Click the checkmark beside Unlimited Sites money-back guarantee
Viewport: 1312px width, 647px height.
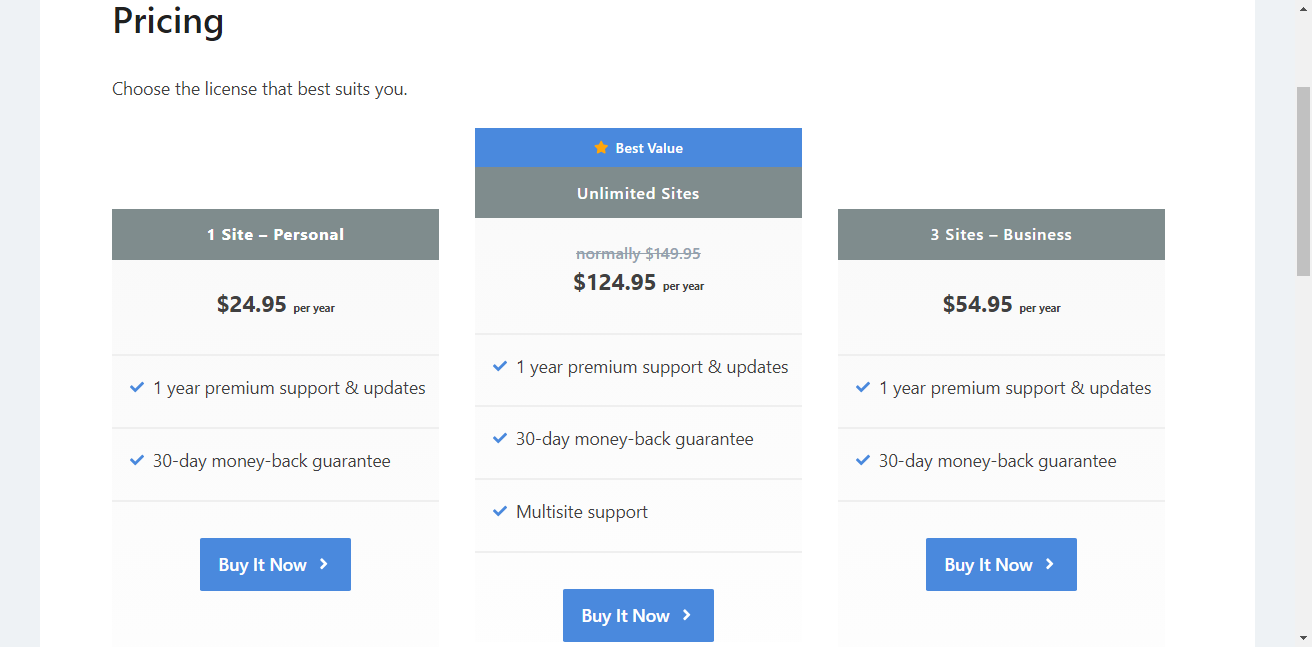tap(500, 439)
